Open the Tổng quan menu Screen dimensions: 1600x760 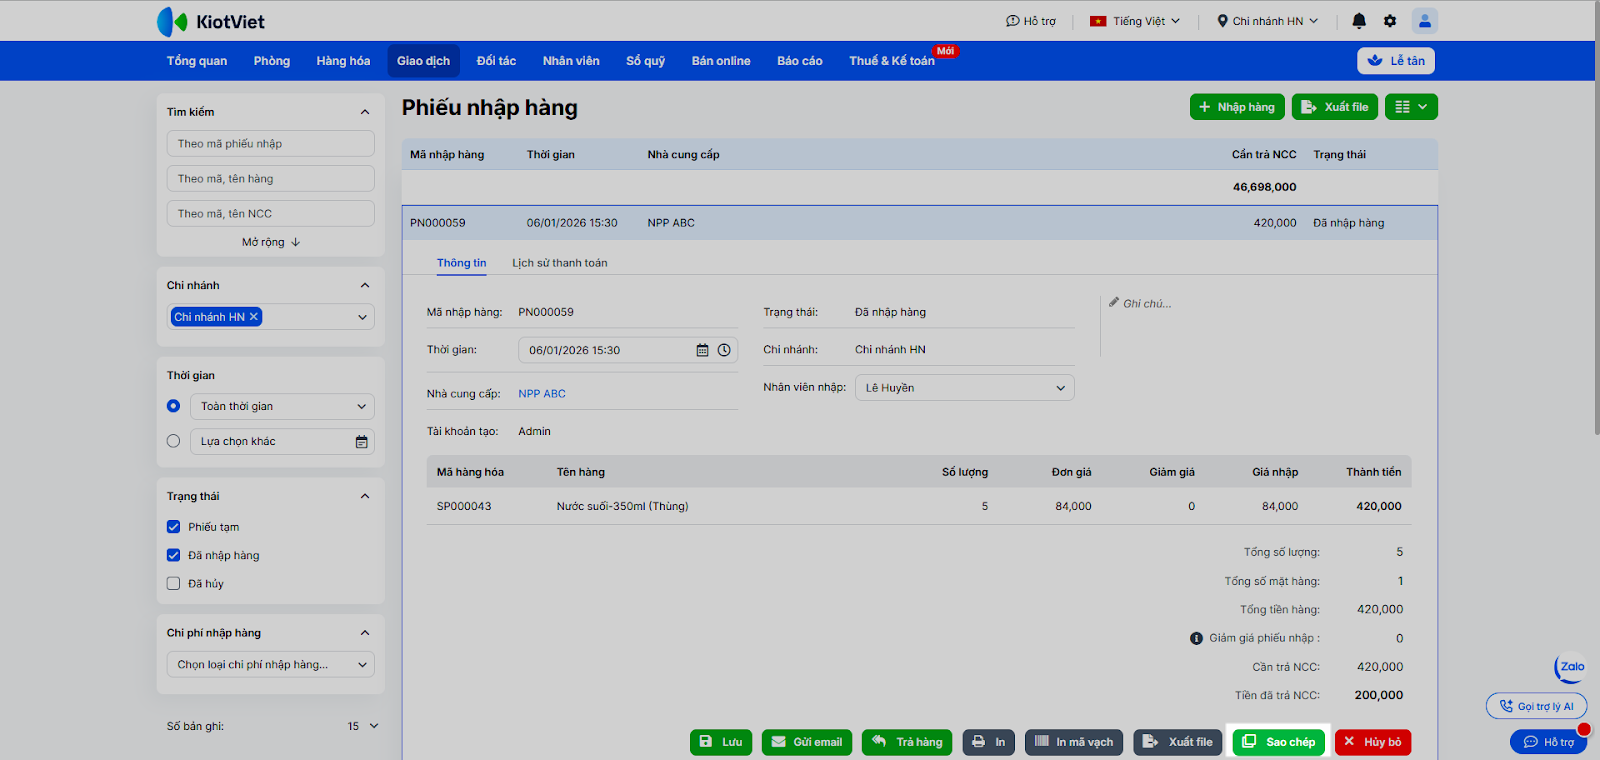197,61
